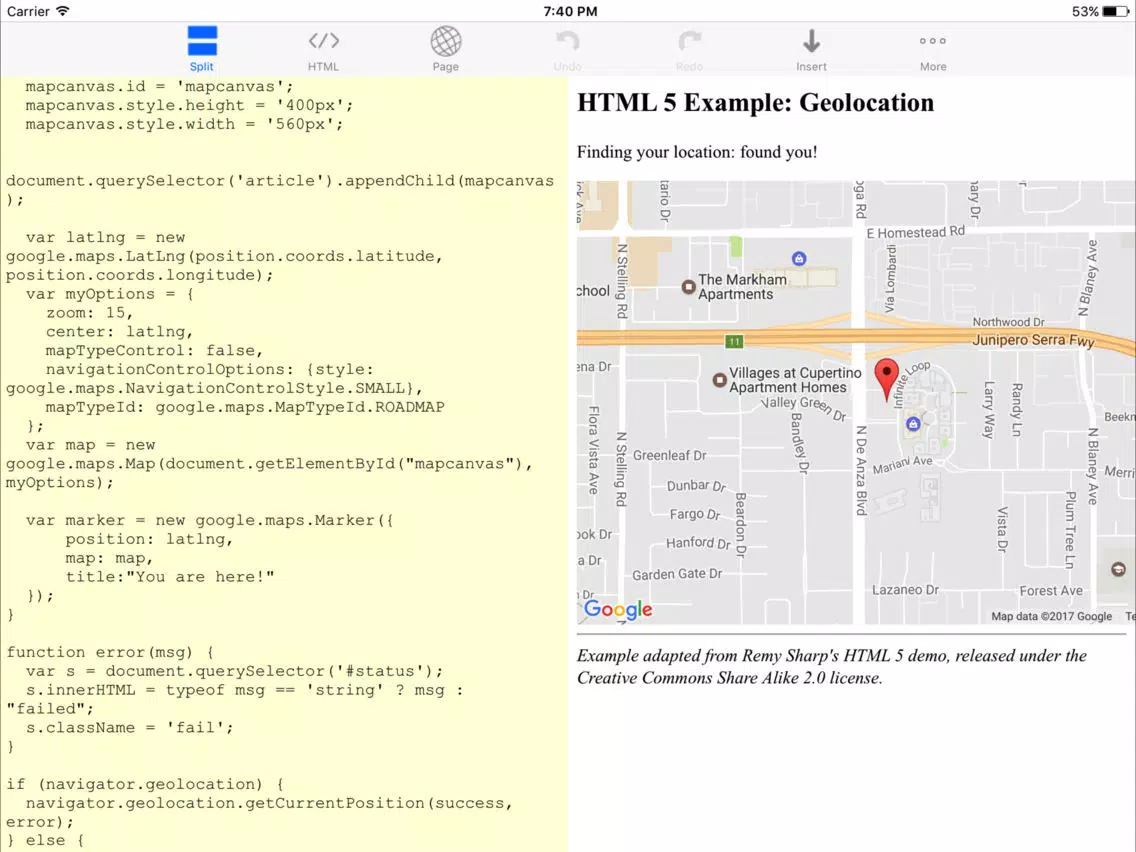Click the 'title:"You are here!"' line

(170, 577)
